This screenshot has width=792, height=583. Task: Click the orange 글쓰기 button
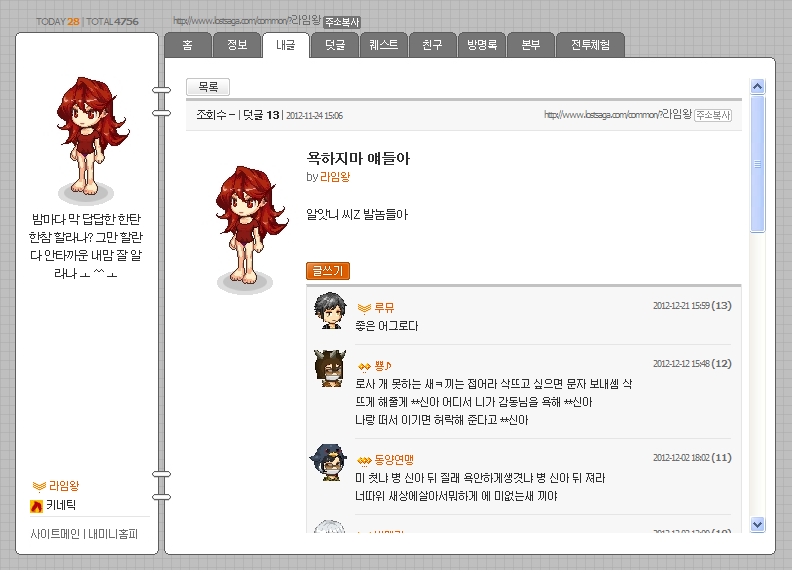(x=328, y=271)
